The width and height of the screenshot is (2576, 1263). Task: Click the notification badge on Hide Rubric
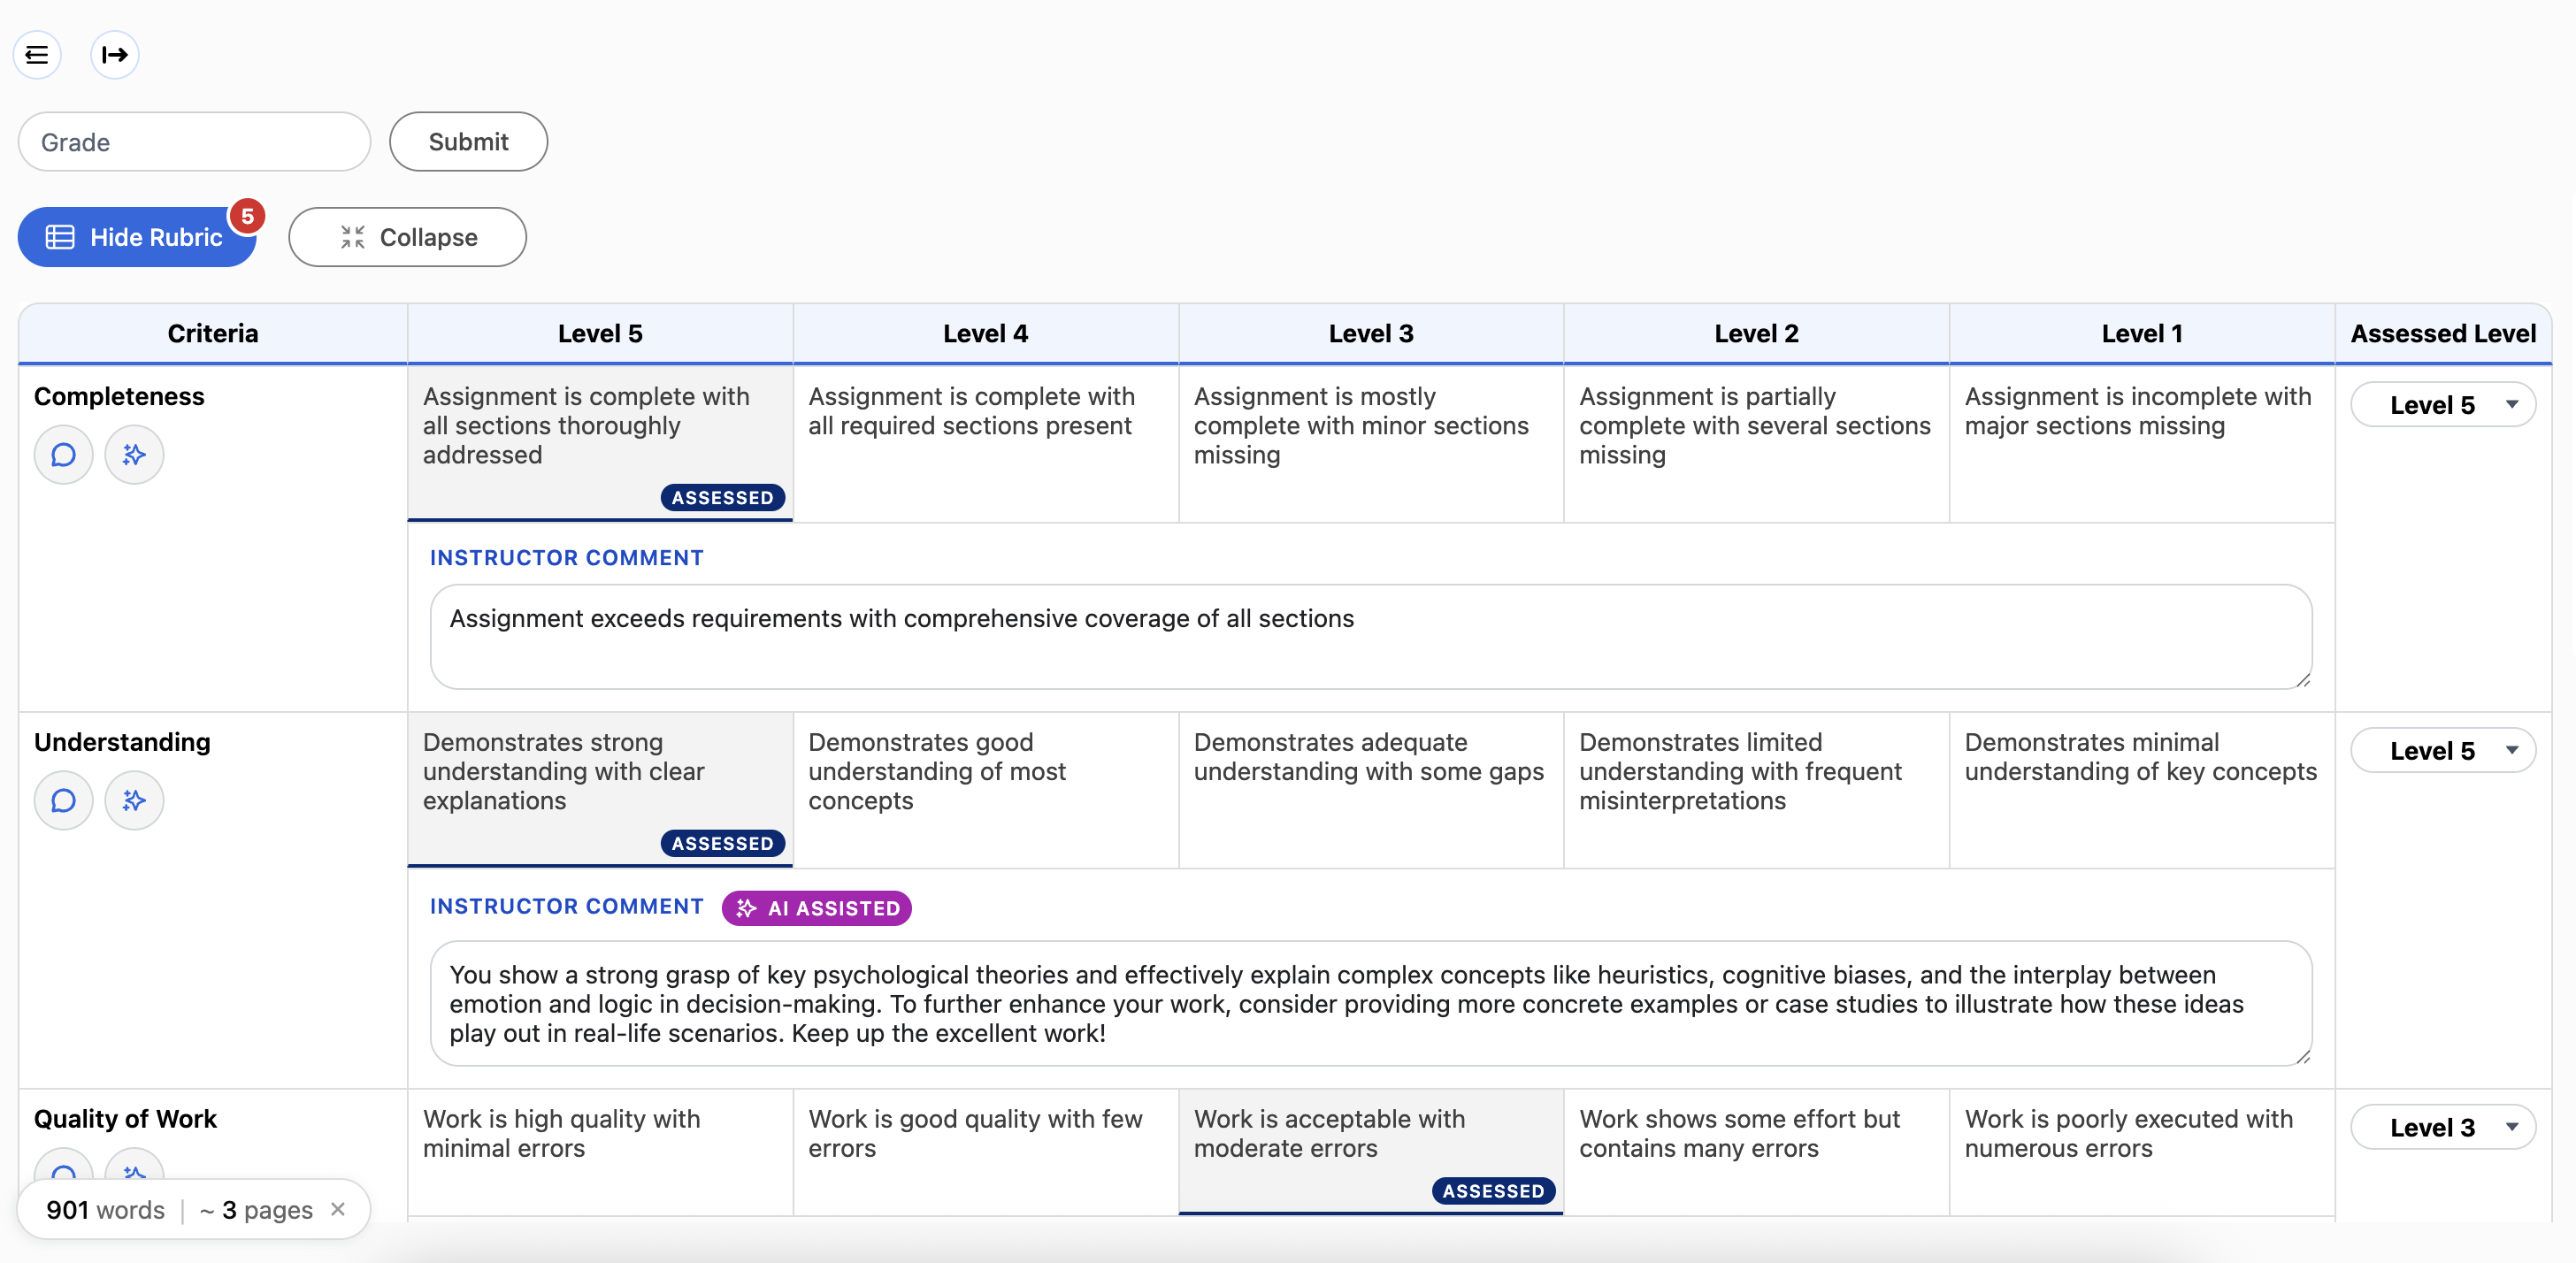[x=247, y=216]
